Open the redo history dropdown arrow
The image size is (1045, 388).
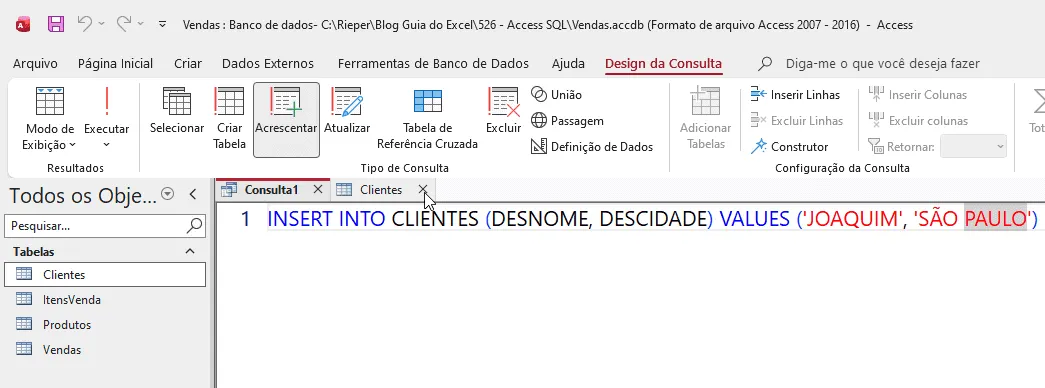(x=141, y=25)
